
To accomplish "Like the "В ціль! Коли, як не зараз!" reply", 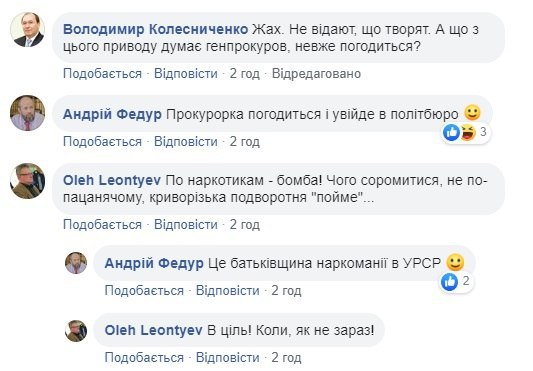I will (x=144, y=358).
